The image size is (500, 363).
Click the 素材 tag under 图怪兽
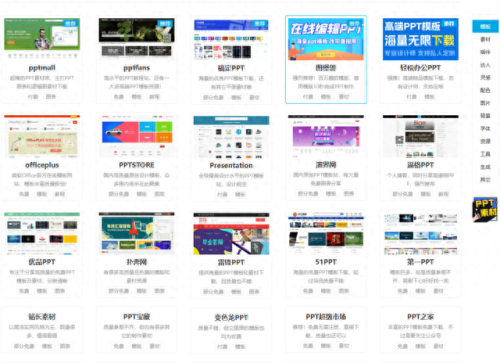(x=344, y=97)
